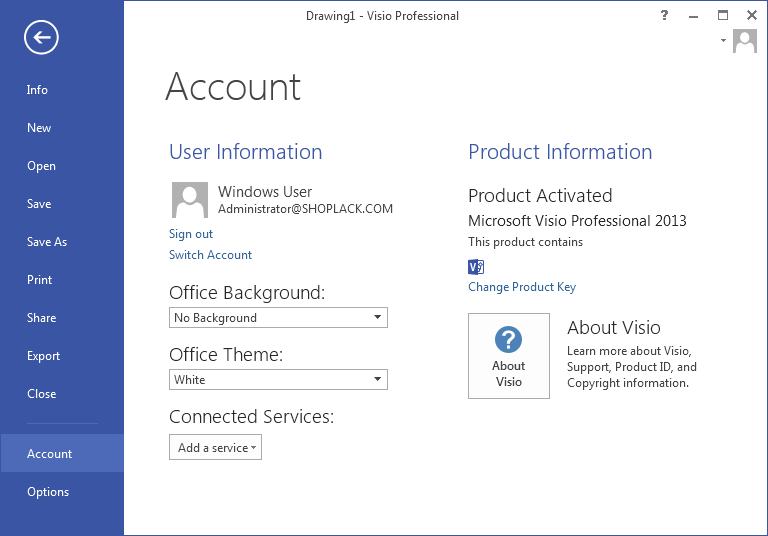Choose Open from the backstage menu
The width and height of the screenshot is (768, 536).
[41, 166]
